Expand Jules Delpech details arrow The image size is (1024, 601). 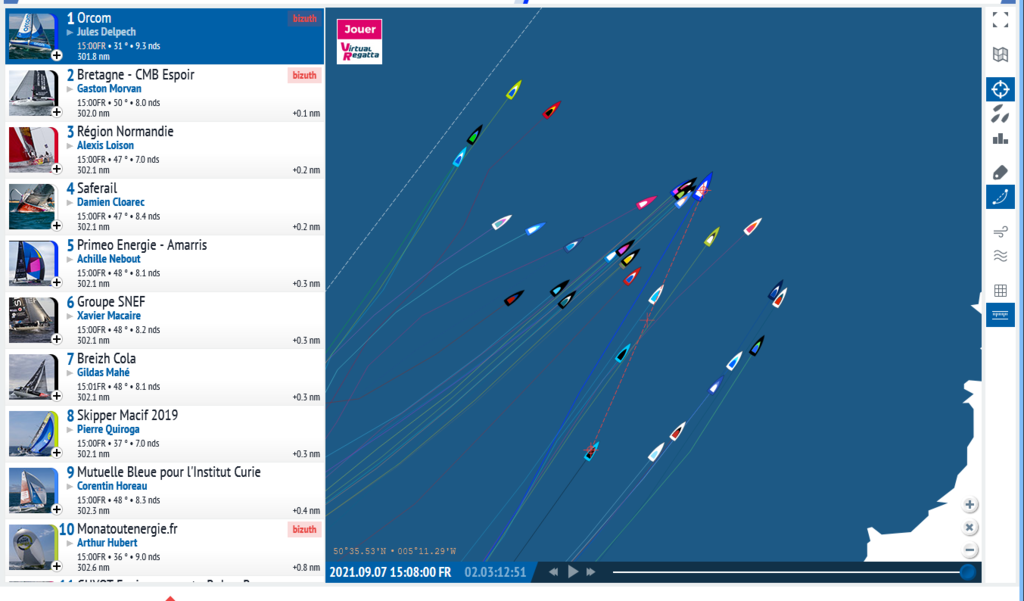(70, 32)
